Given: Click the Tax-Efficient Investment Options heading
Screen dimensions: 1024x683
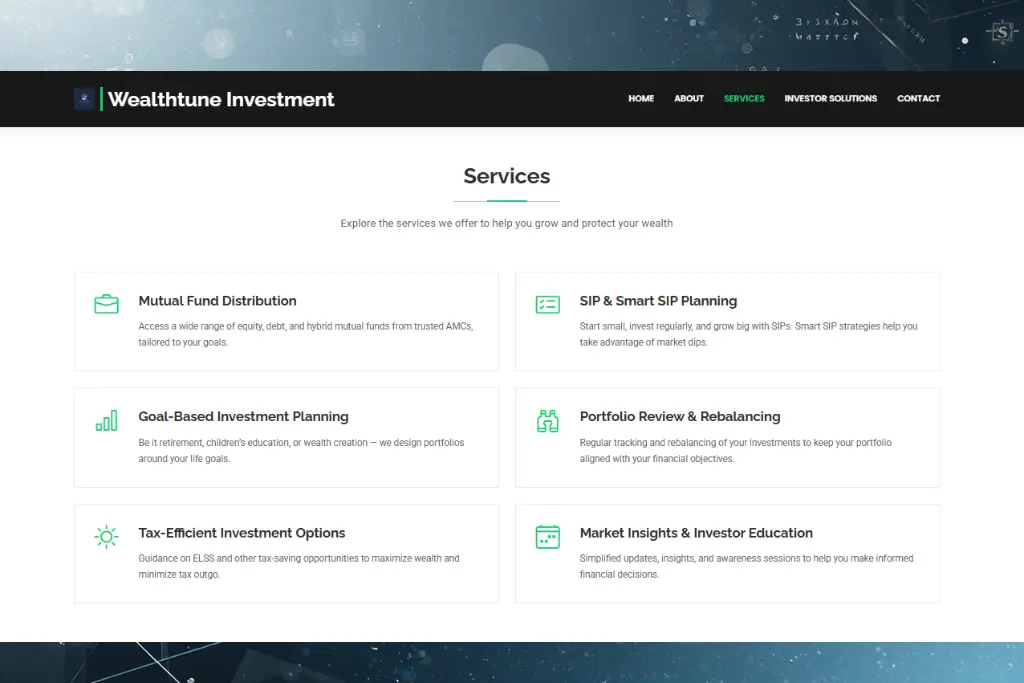Looking at the screenshot, I should coord(242,533).
